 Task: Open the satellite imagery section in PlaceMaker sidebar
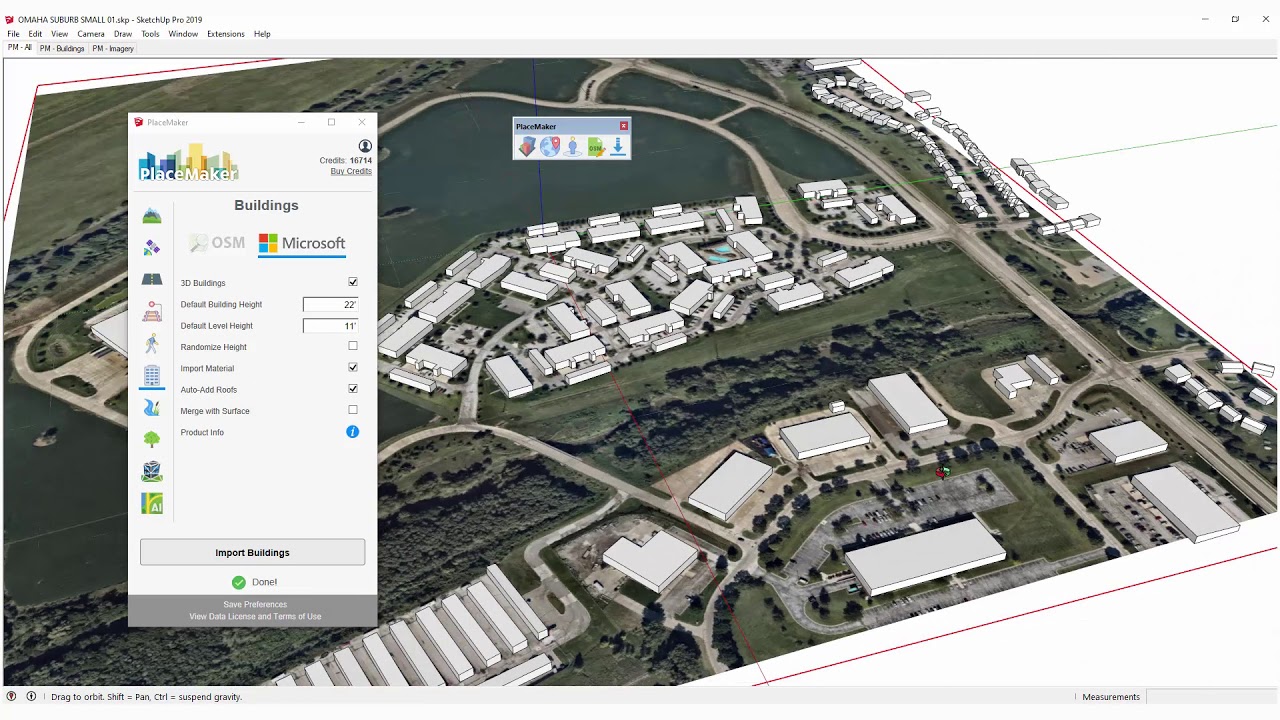[151, 247]
